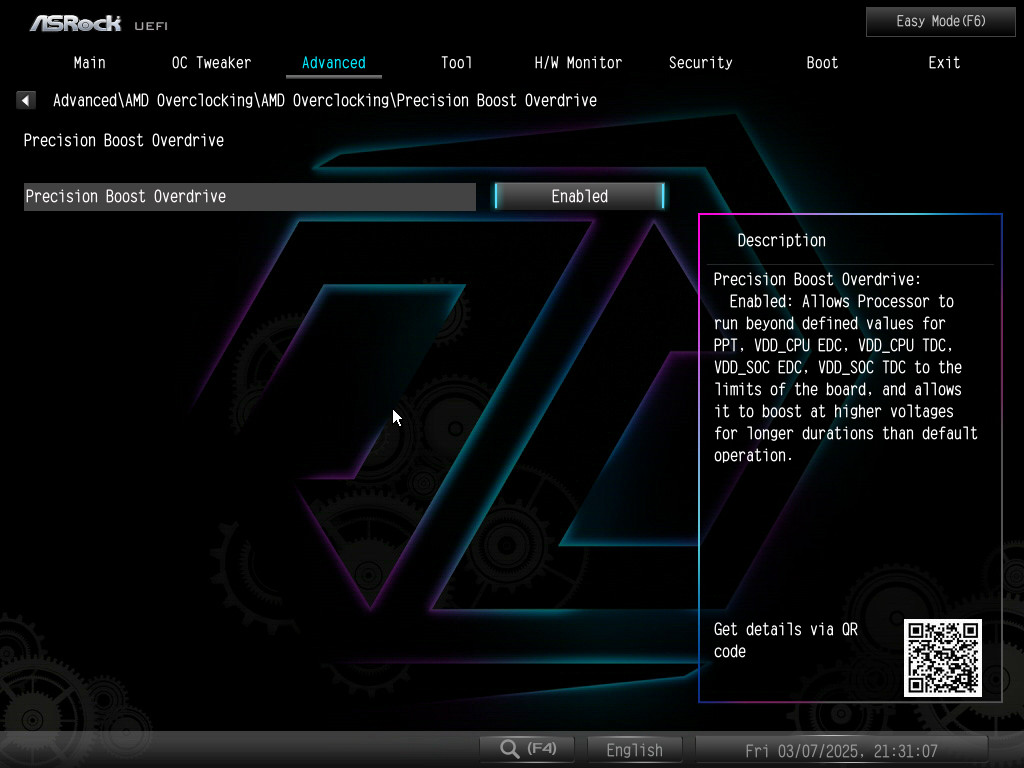
Task: Go to the H/W Monitor tab
Action: click(578, 63)
